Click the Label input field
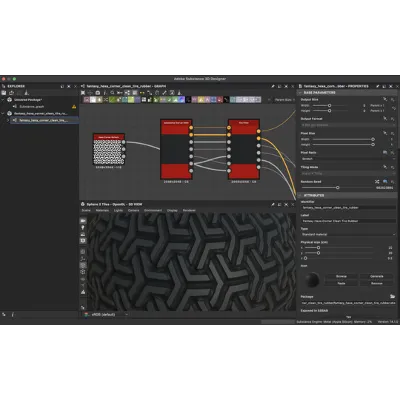Screen dimensions: 400x400 point(348,221)
